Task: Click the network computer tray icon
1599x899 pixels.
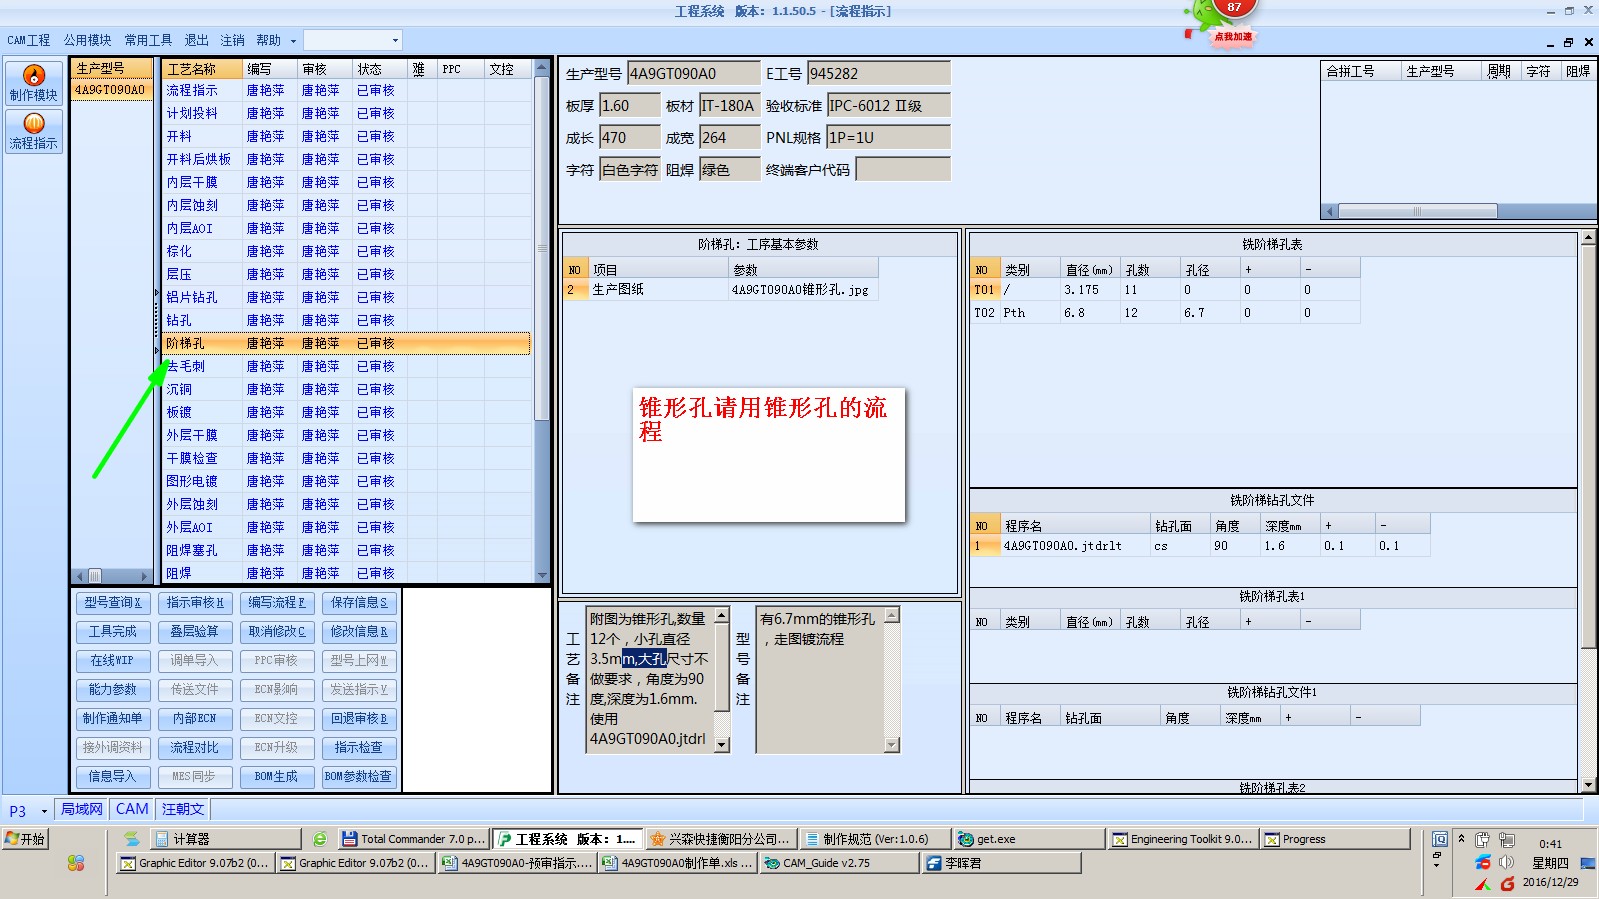Action: pos(1506,840)
